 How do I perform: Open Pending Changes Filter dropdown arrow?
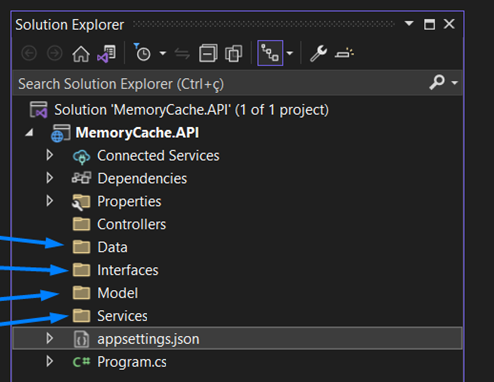point(163,53)
